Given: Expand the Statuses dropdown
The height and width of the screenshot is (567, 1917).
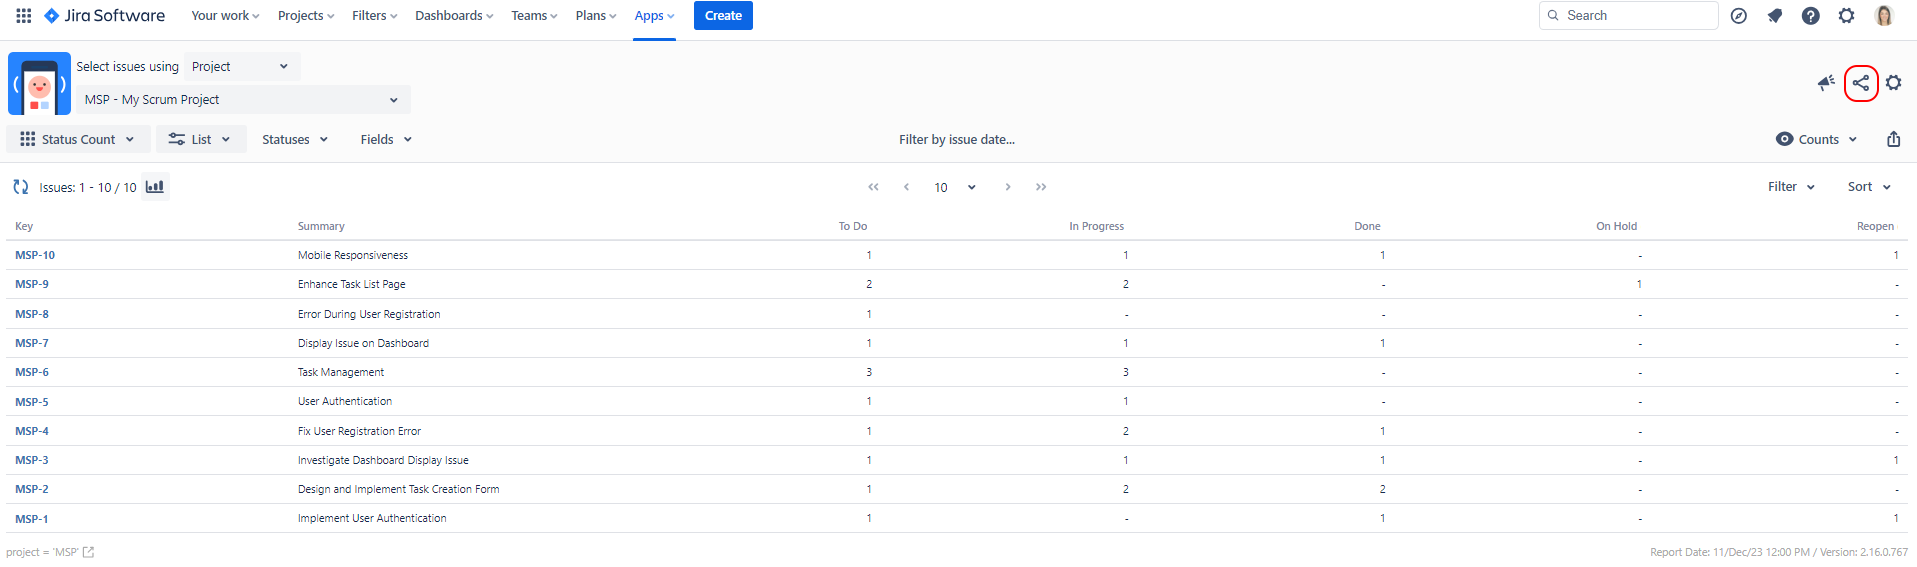Looking at the screenshot, I should pos(295,140).
